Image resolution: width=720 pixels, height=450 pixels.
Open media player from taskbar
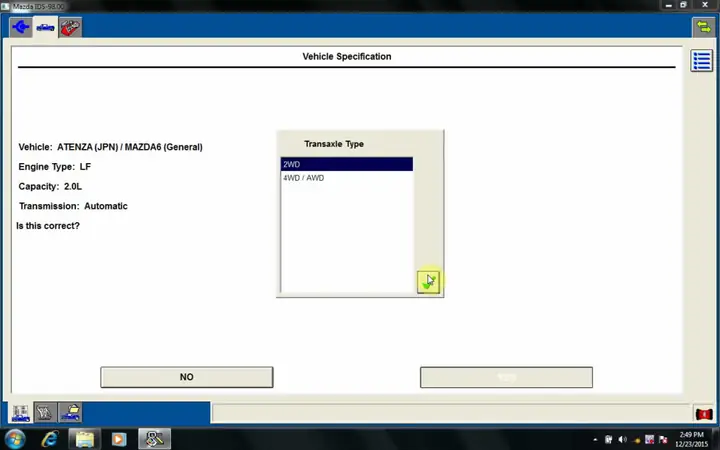pyautogui.click(x=119, y=439)
